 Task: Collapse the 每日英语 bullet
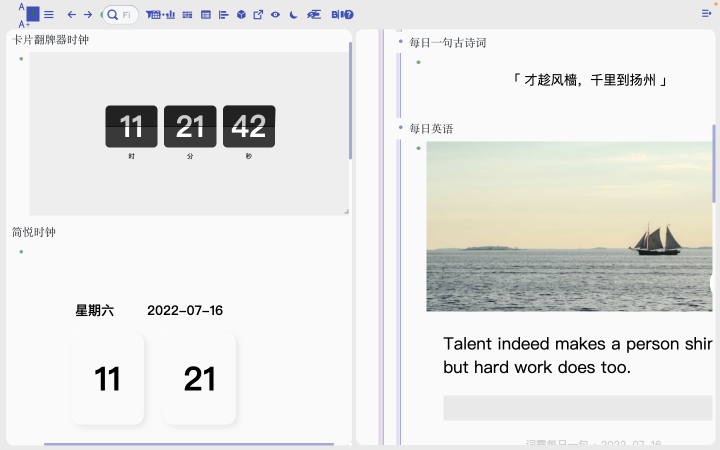400,128
